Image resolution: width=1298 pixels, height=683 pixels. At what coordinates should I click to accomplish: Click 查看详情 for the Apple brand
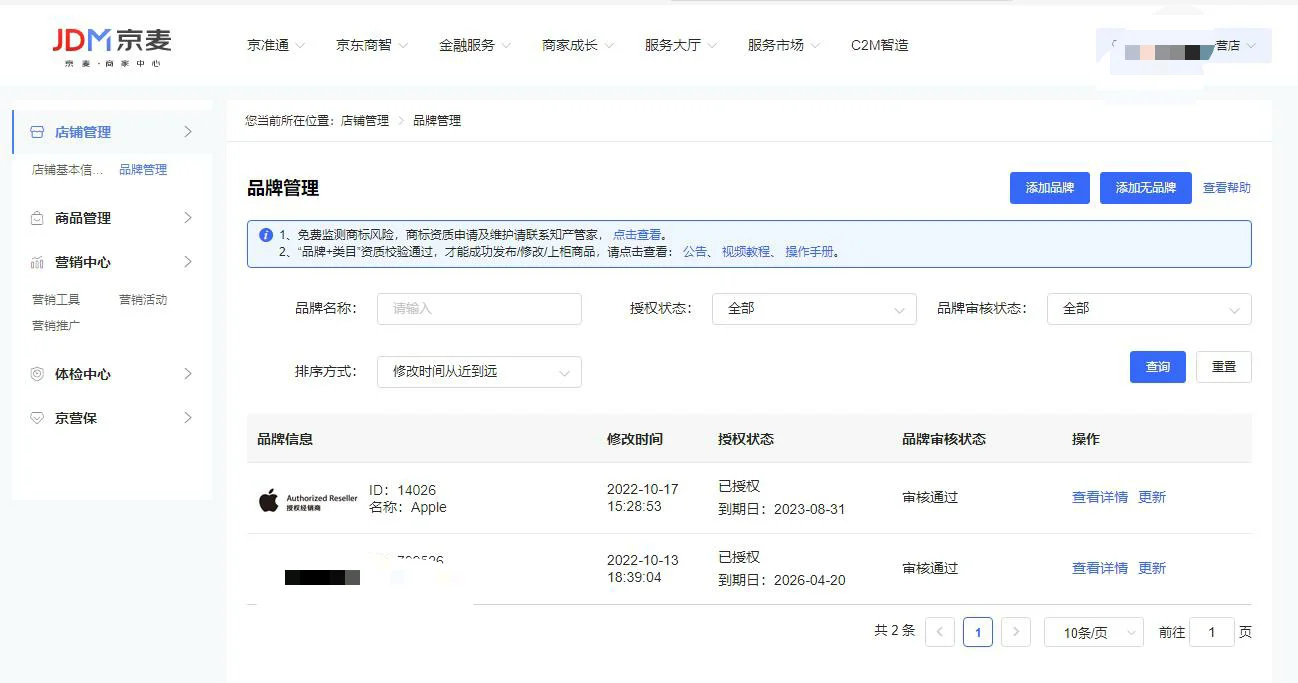1099,497
